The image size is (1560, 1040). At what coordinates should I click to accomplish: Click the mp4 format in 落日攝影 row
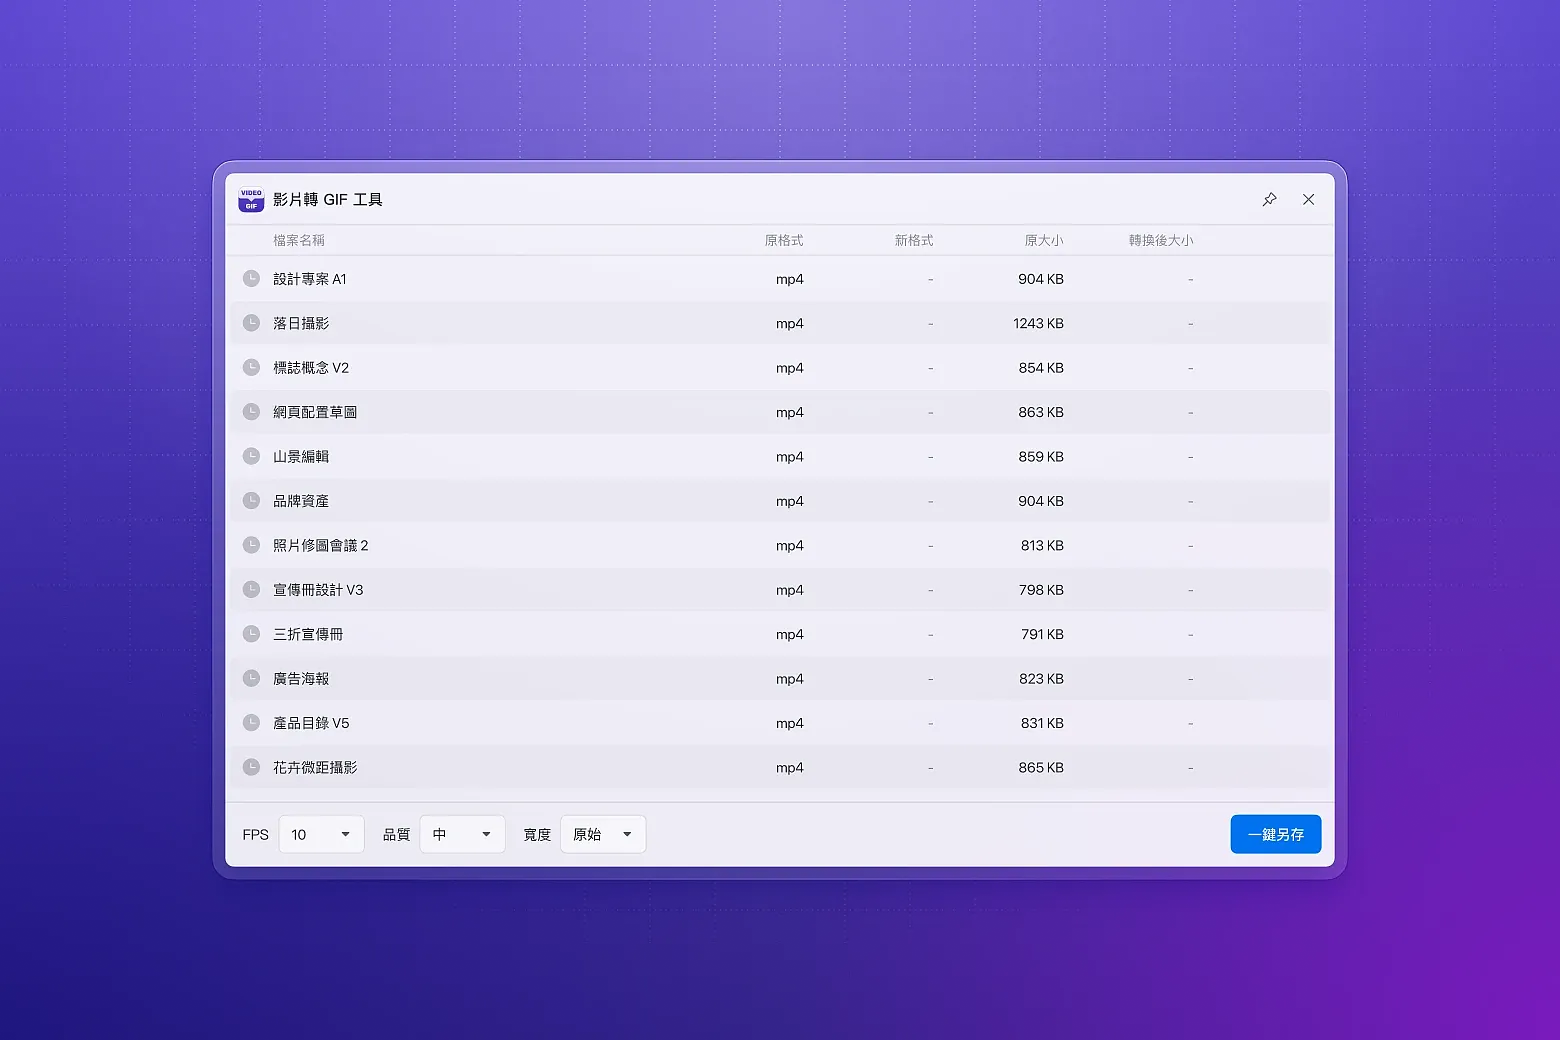(x=790, y=324)
